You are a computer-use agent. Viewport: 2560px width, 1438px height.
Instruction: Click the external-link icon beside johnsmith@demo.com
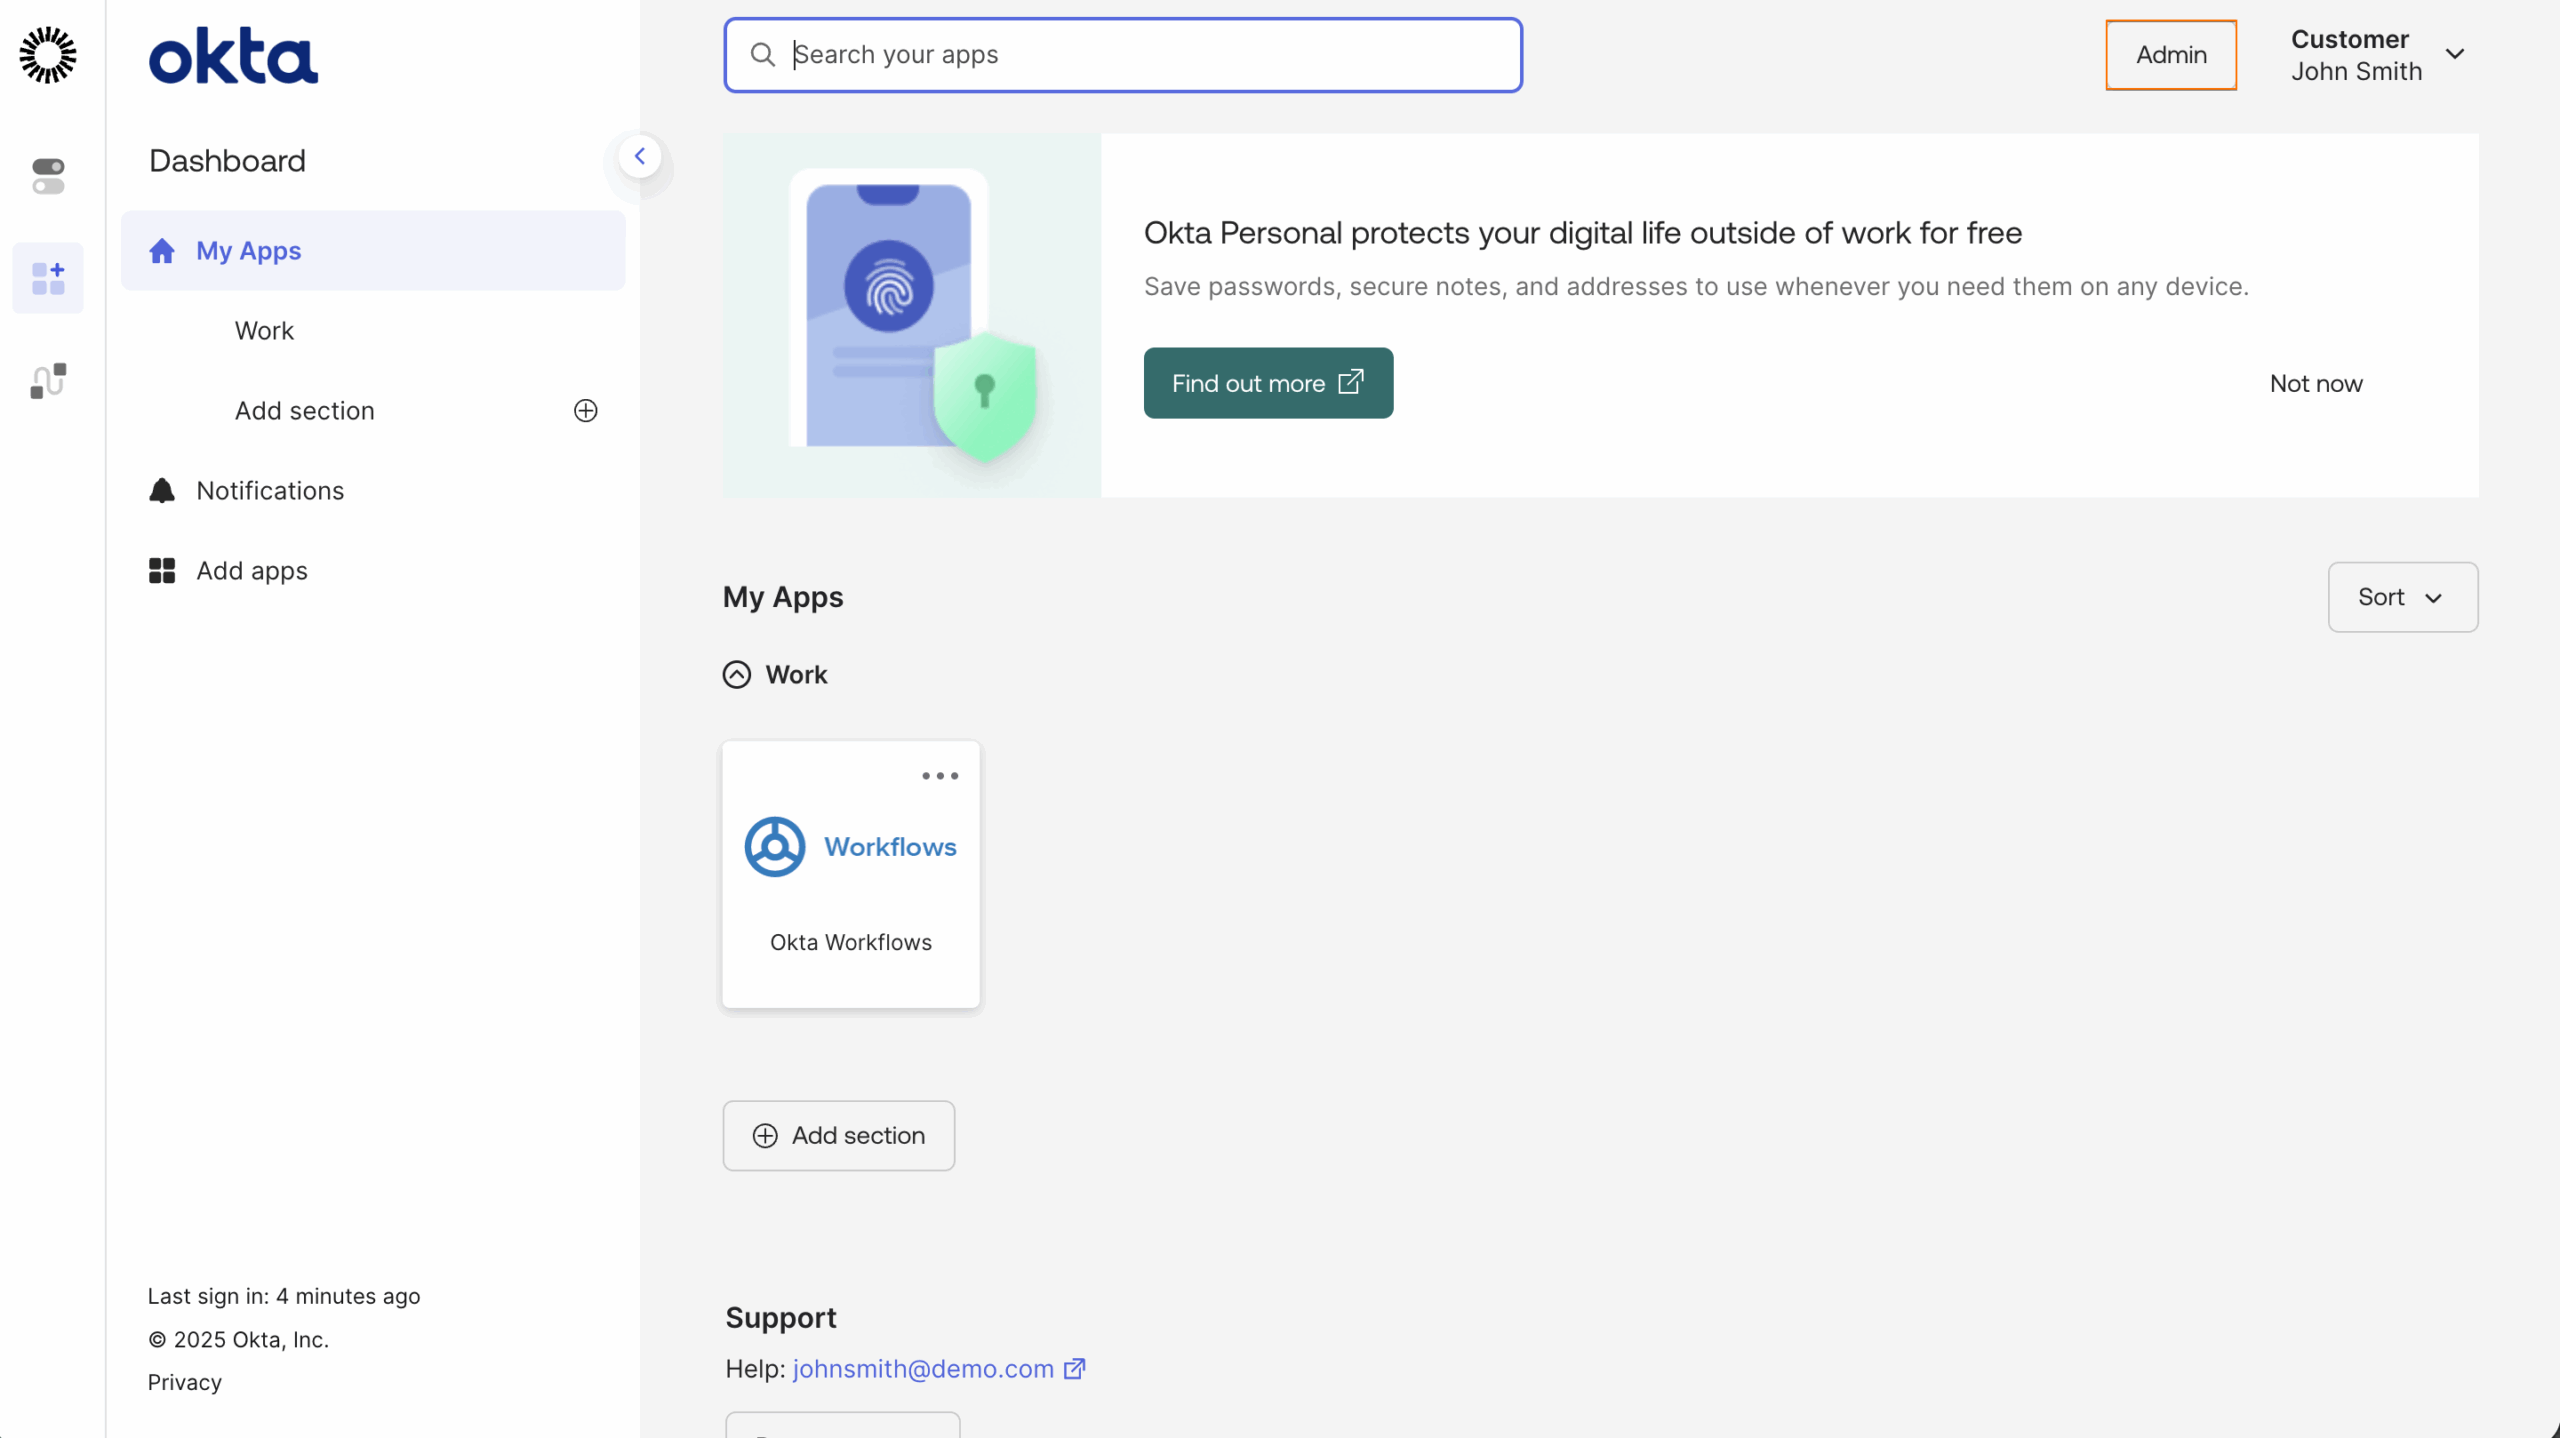pos(1074,1368)
